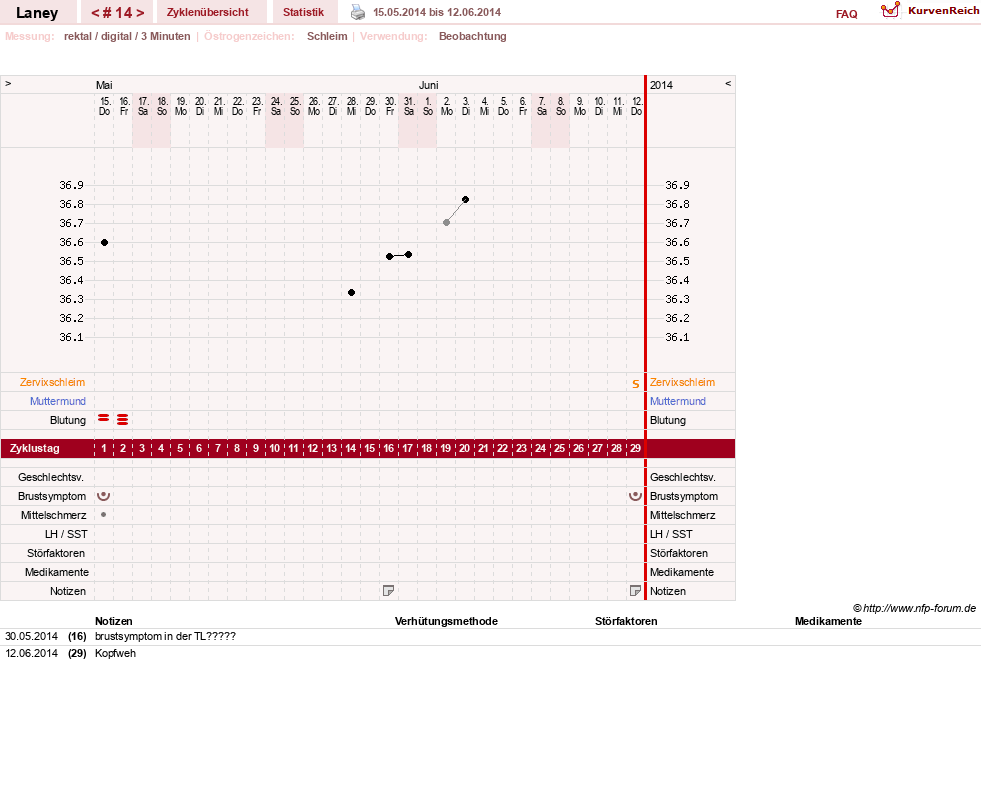Click 'Beobachtung' Verwendung value

pos(472,36)
